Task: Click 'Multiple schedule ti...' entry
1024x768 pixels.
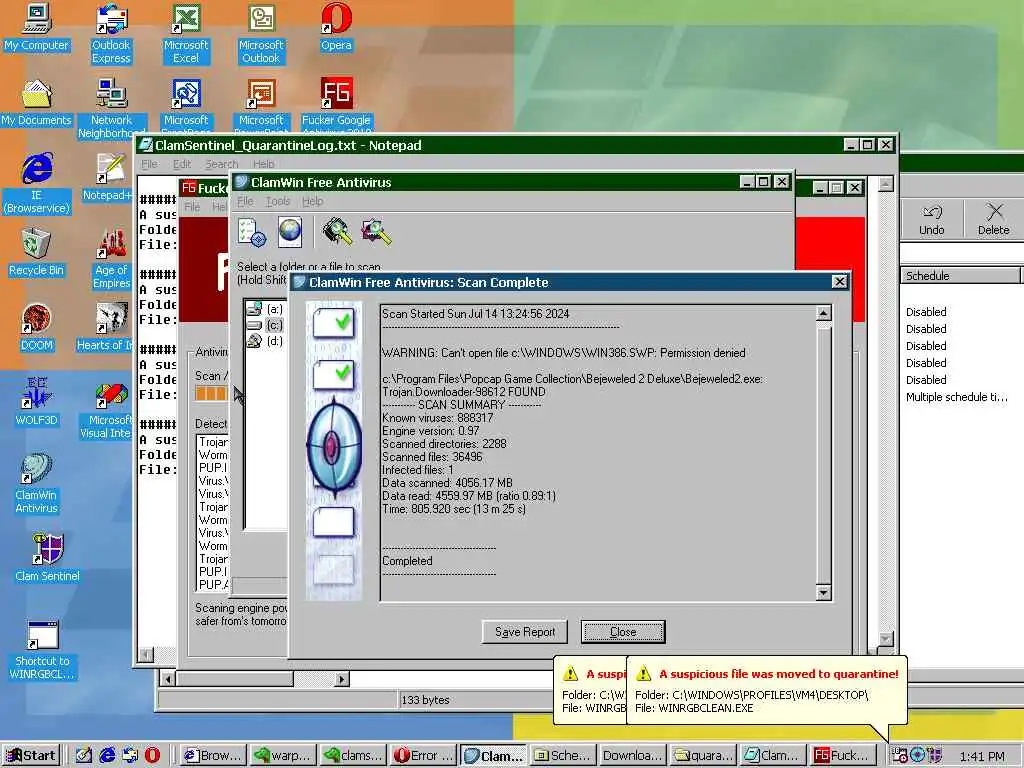Action: pyautogui.click(x=957, y=397)
